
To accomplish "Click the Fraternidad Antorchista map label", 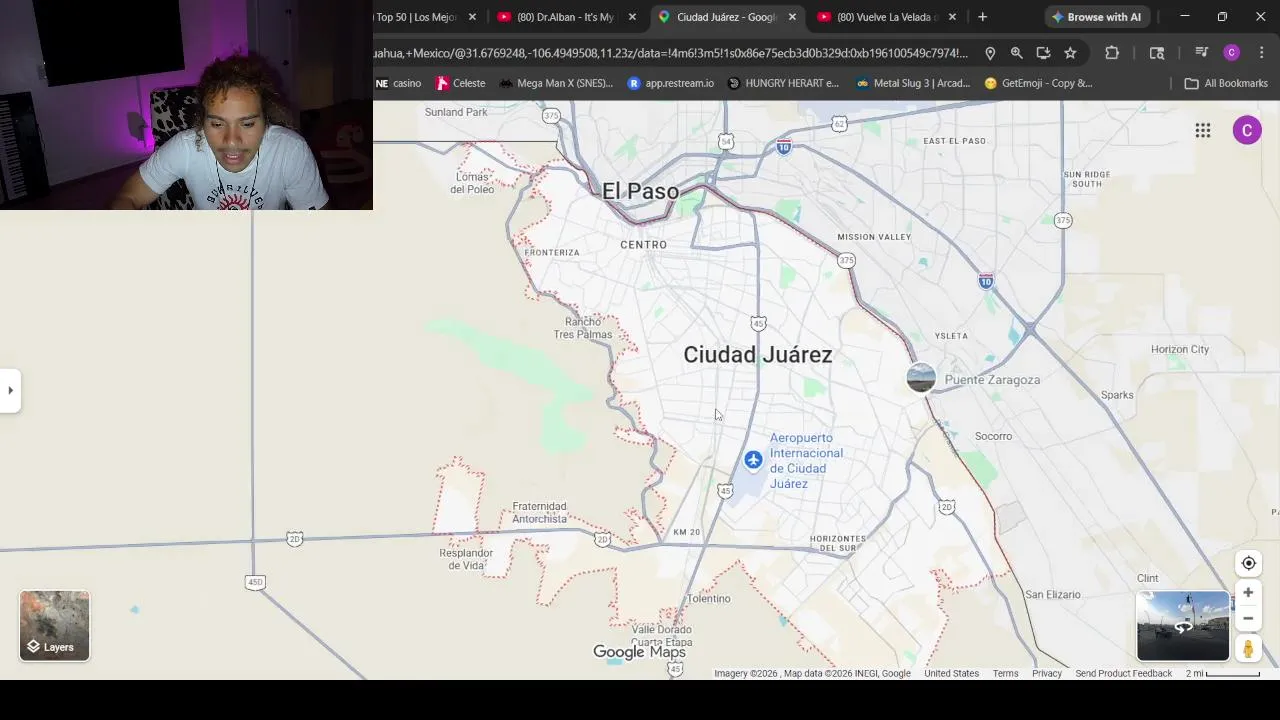I will tap(539, 513).
